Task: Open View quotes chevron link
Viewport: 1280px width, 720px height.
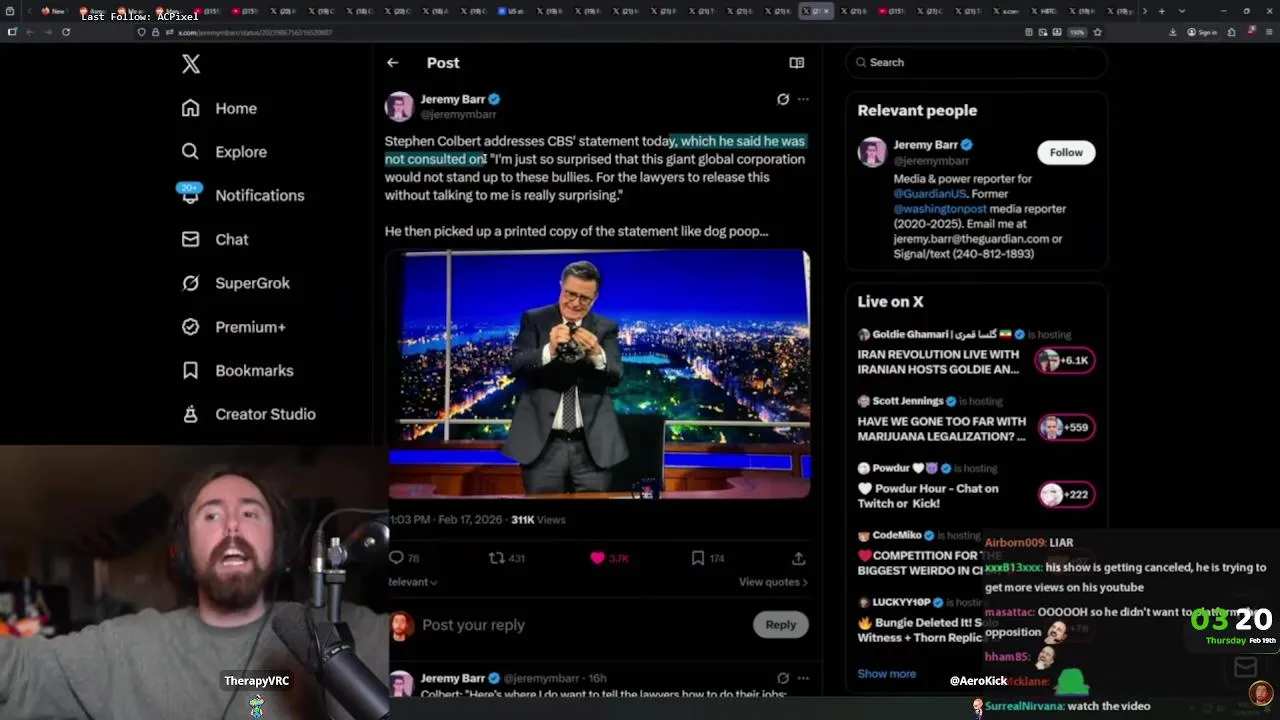Action: pos(773,582)
